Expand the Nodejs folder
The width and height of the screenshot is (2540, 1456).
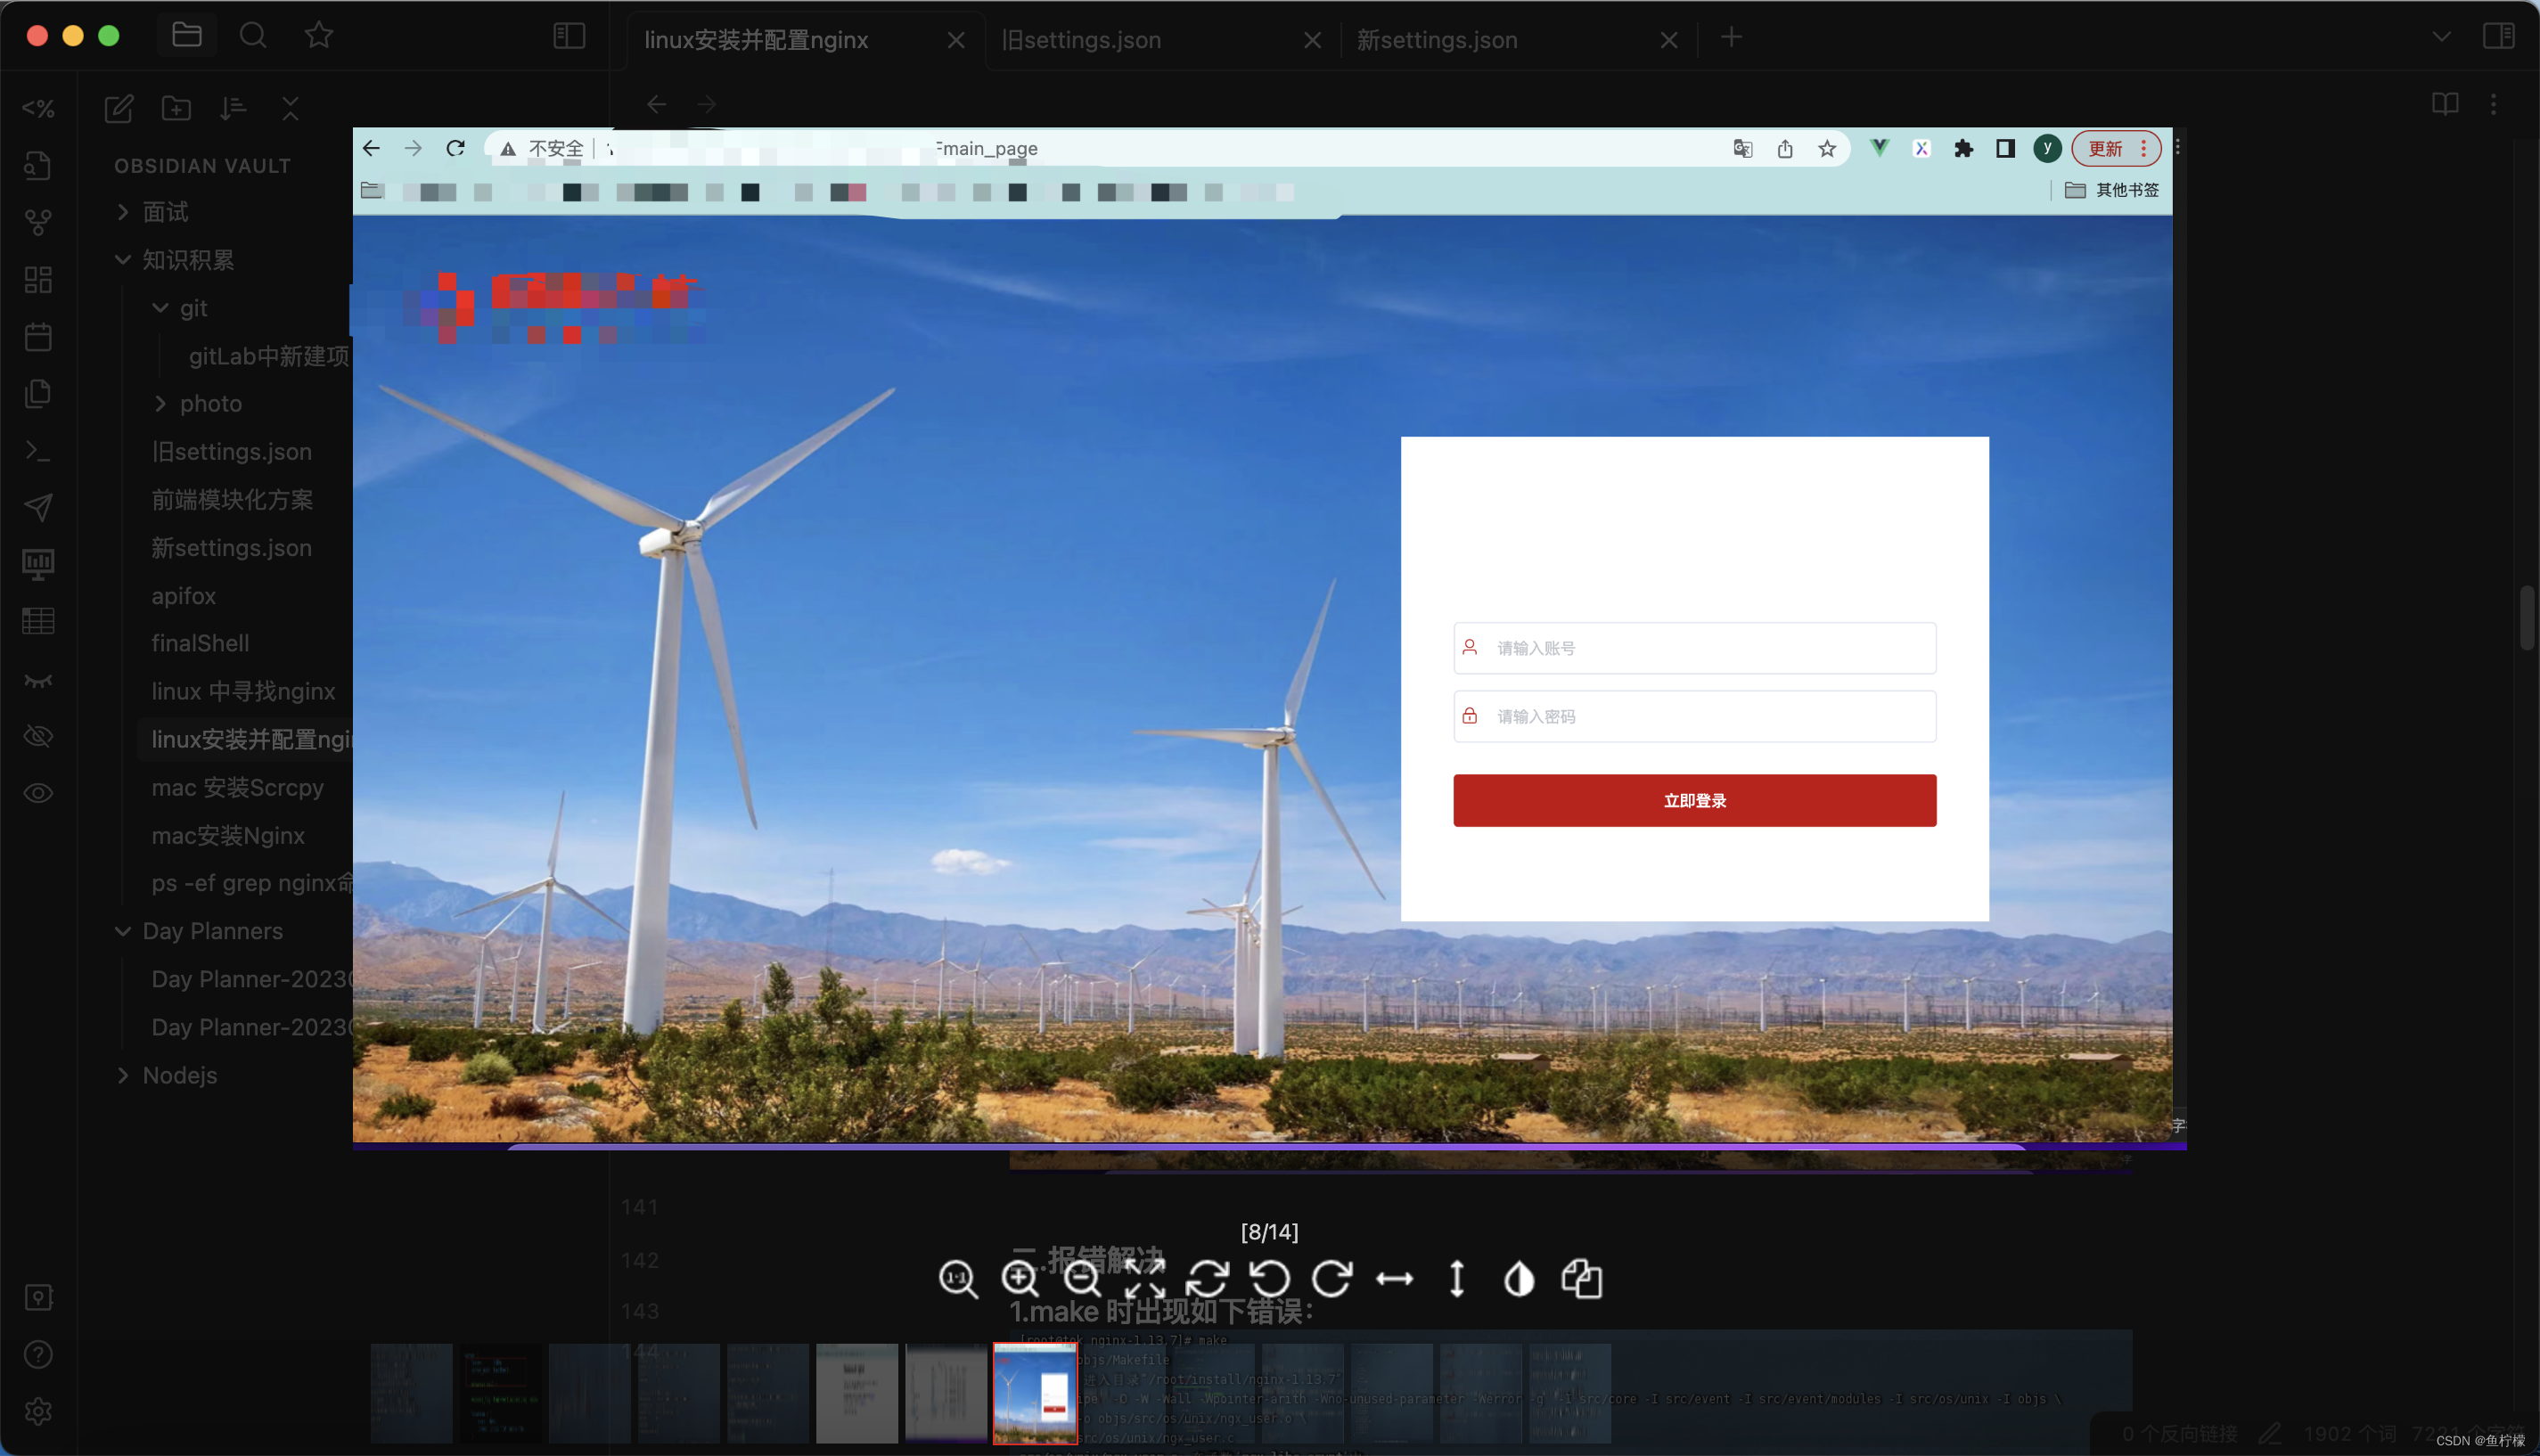point(122,1075)
